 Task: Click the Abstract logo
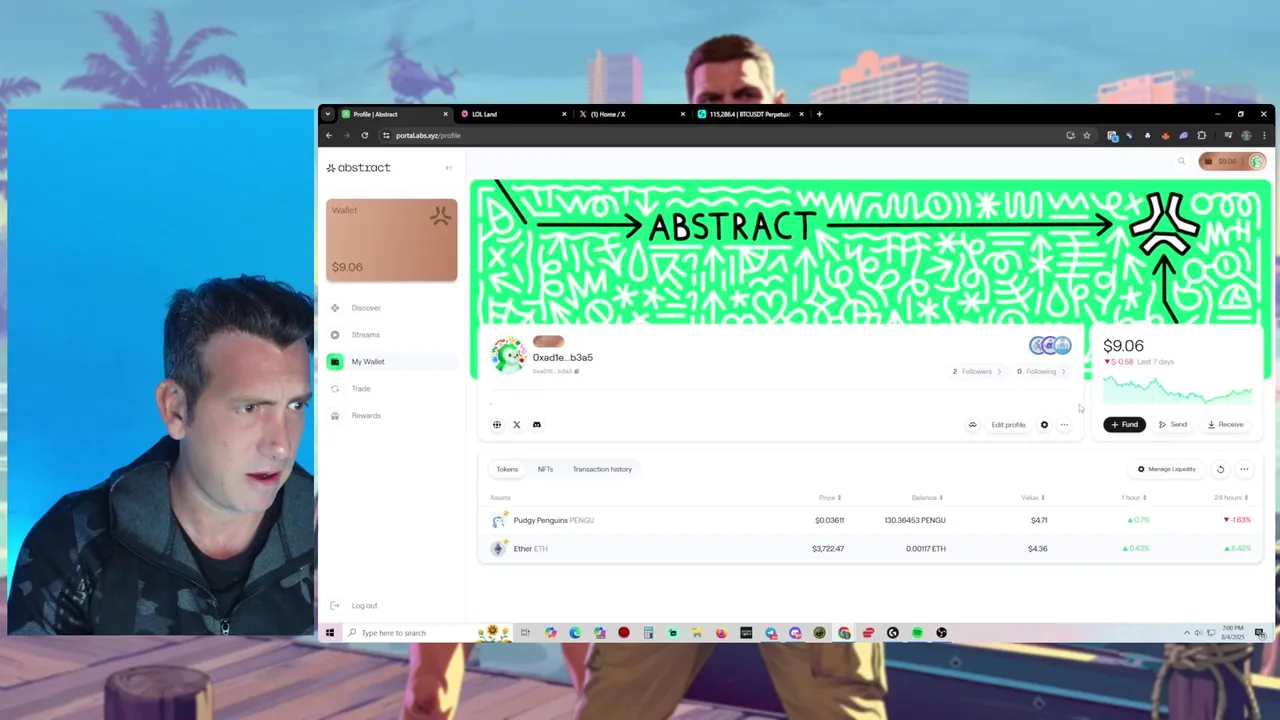click(358, 168)
